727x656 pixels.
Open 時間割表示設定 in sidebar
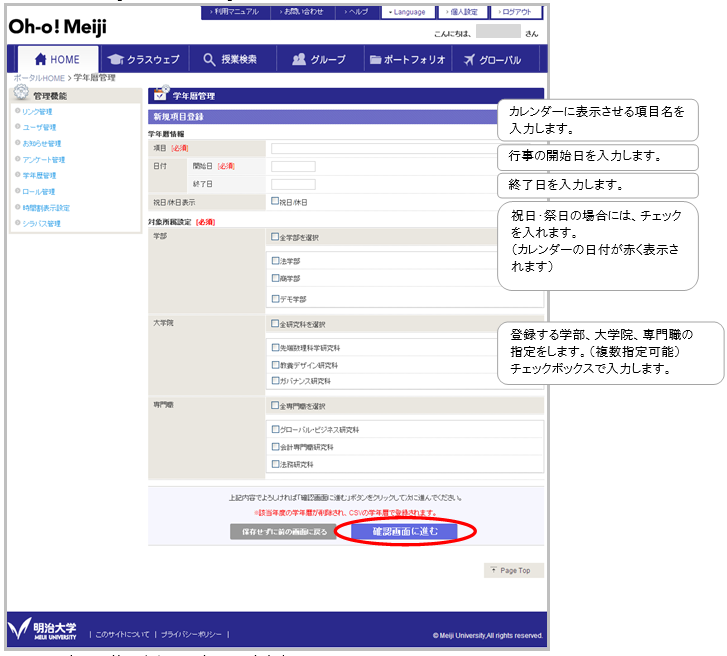click(x=46, y=208)
